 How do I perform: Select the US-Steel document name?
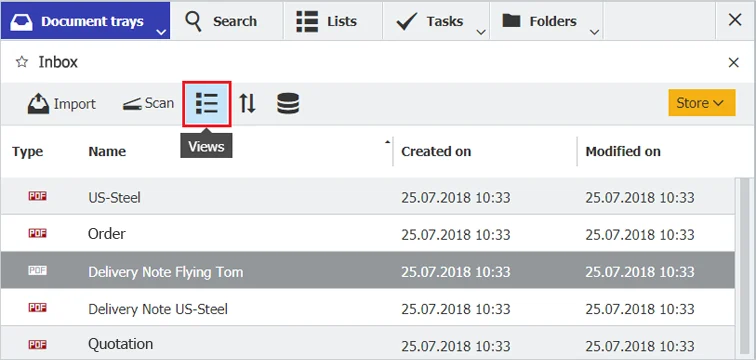click(114, 197)
